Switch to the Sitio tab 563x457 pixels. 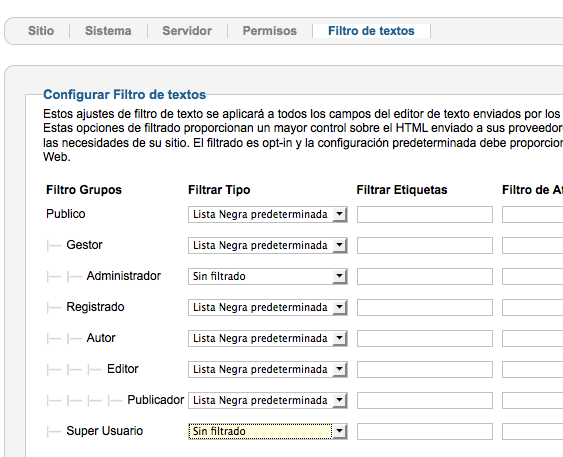tap(41, 31)
